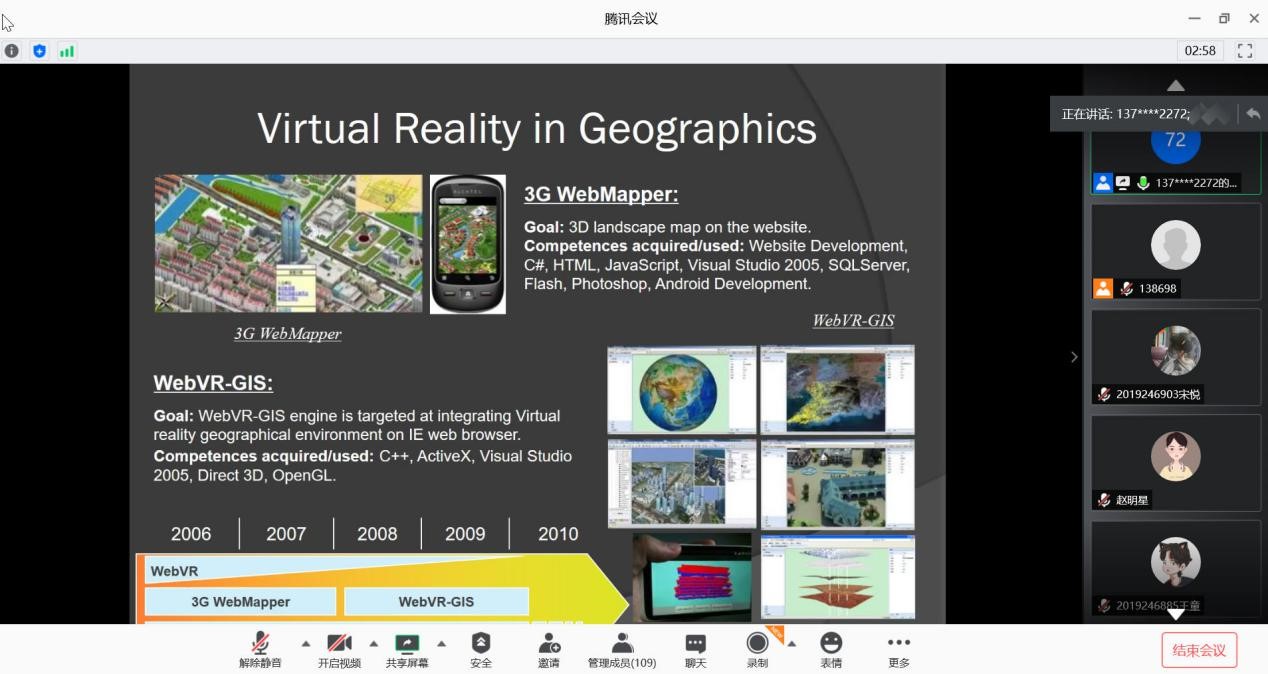
Task: Expand sharing options arrow beside 共享屏幕
Action: 441,643
